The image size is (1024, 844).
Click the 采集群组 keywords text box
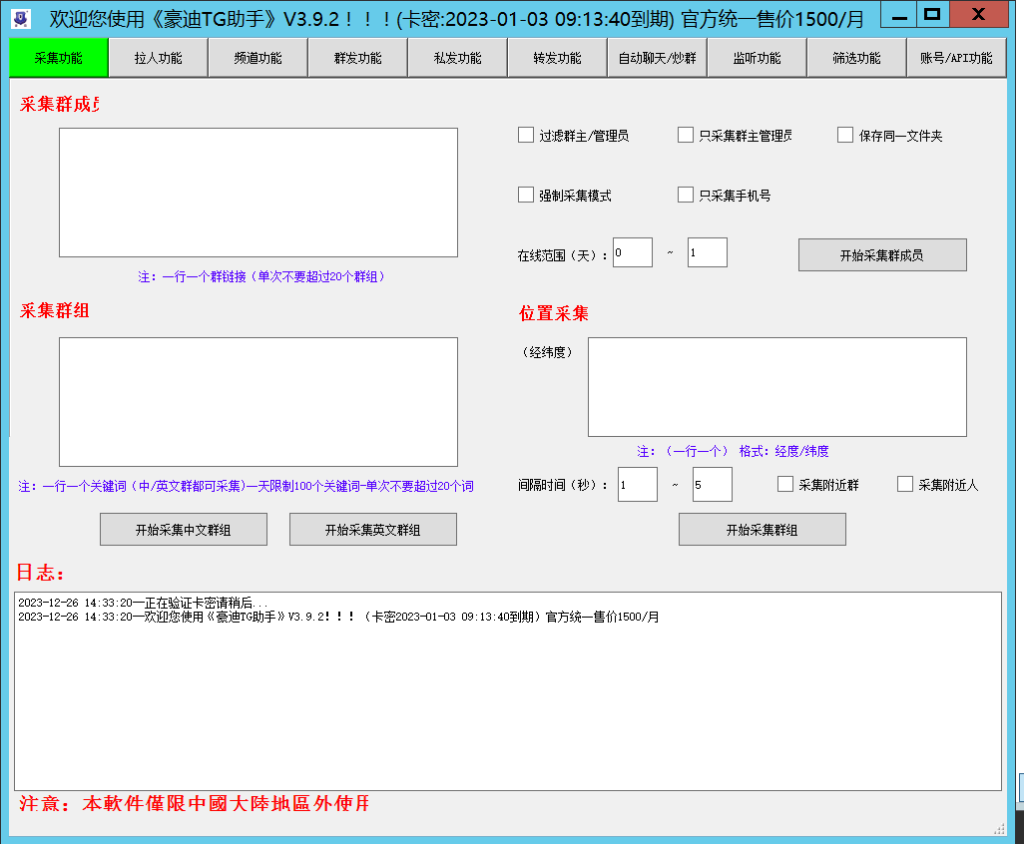[259, 402]
